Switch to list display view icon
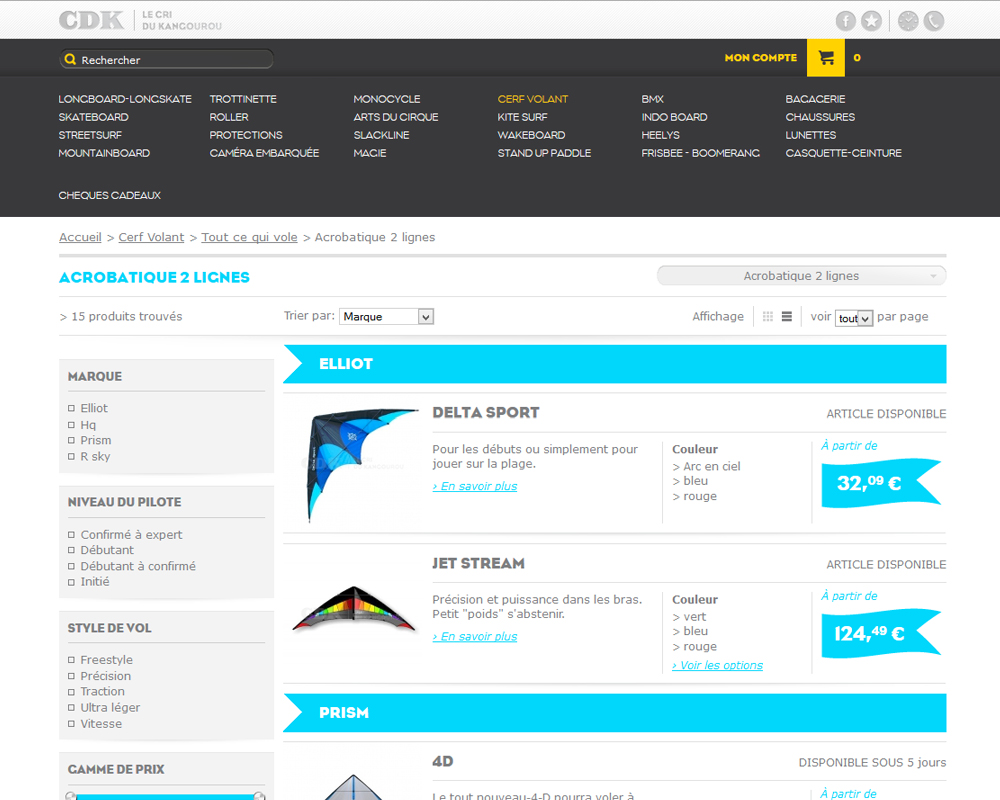This screenshot has width=1000, height=800. point(787,316)
